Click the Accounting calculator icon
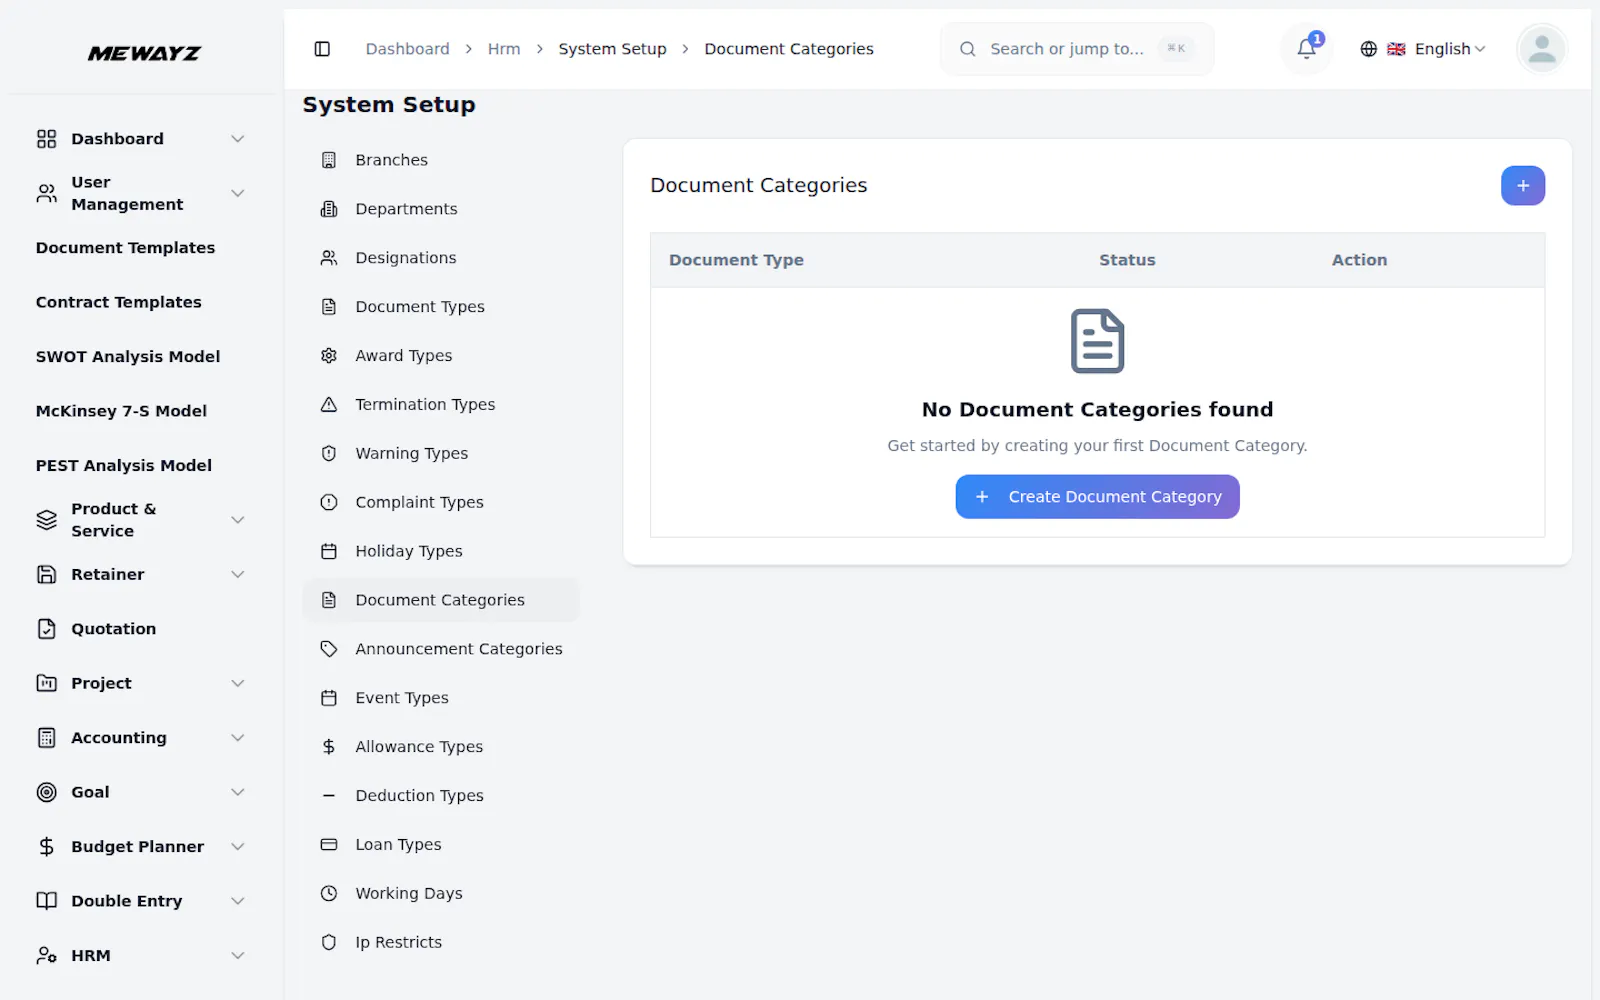The height and width of the screenshot is (1000, 1600). [47, 738]
